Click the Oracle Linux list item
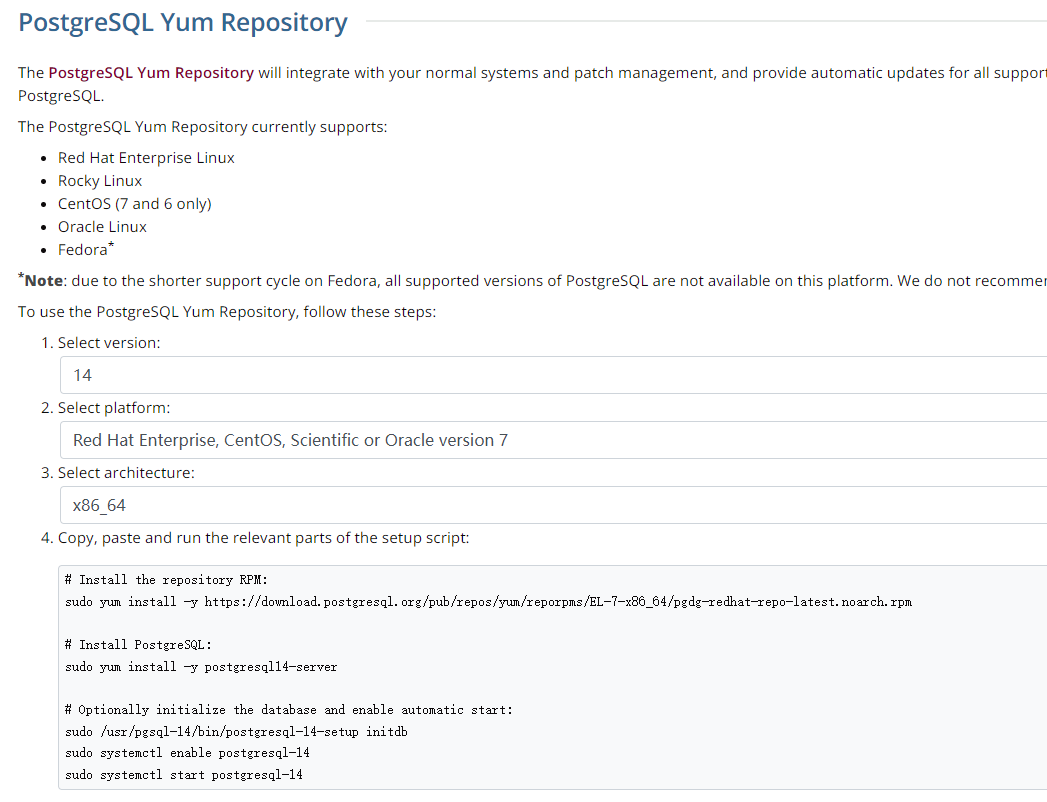Image resolution: width=1047 pixels, height=802 pixels. (102, 227)
